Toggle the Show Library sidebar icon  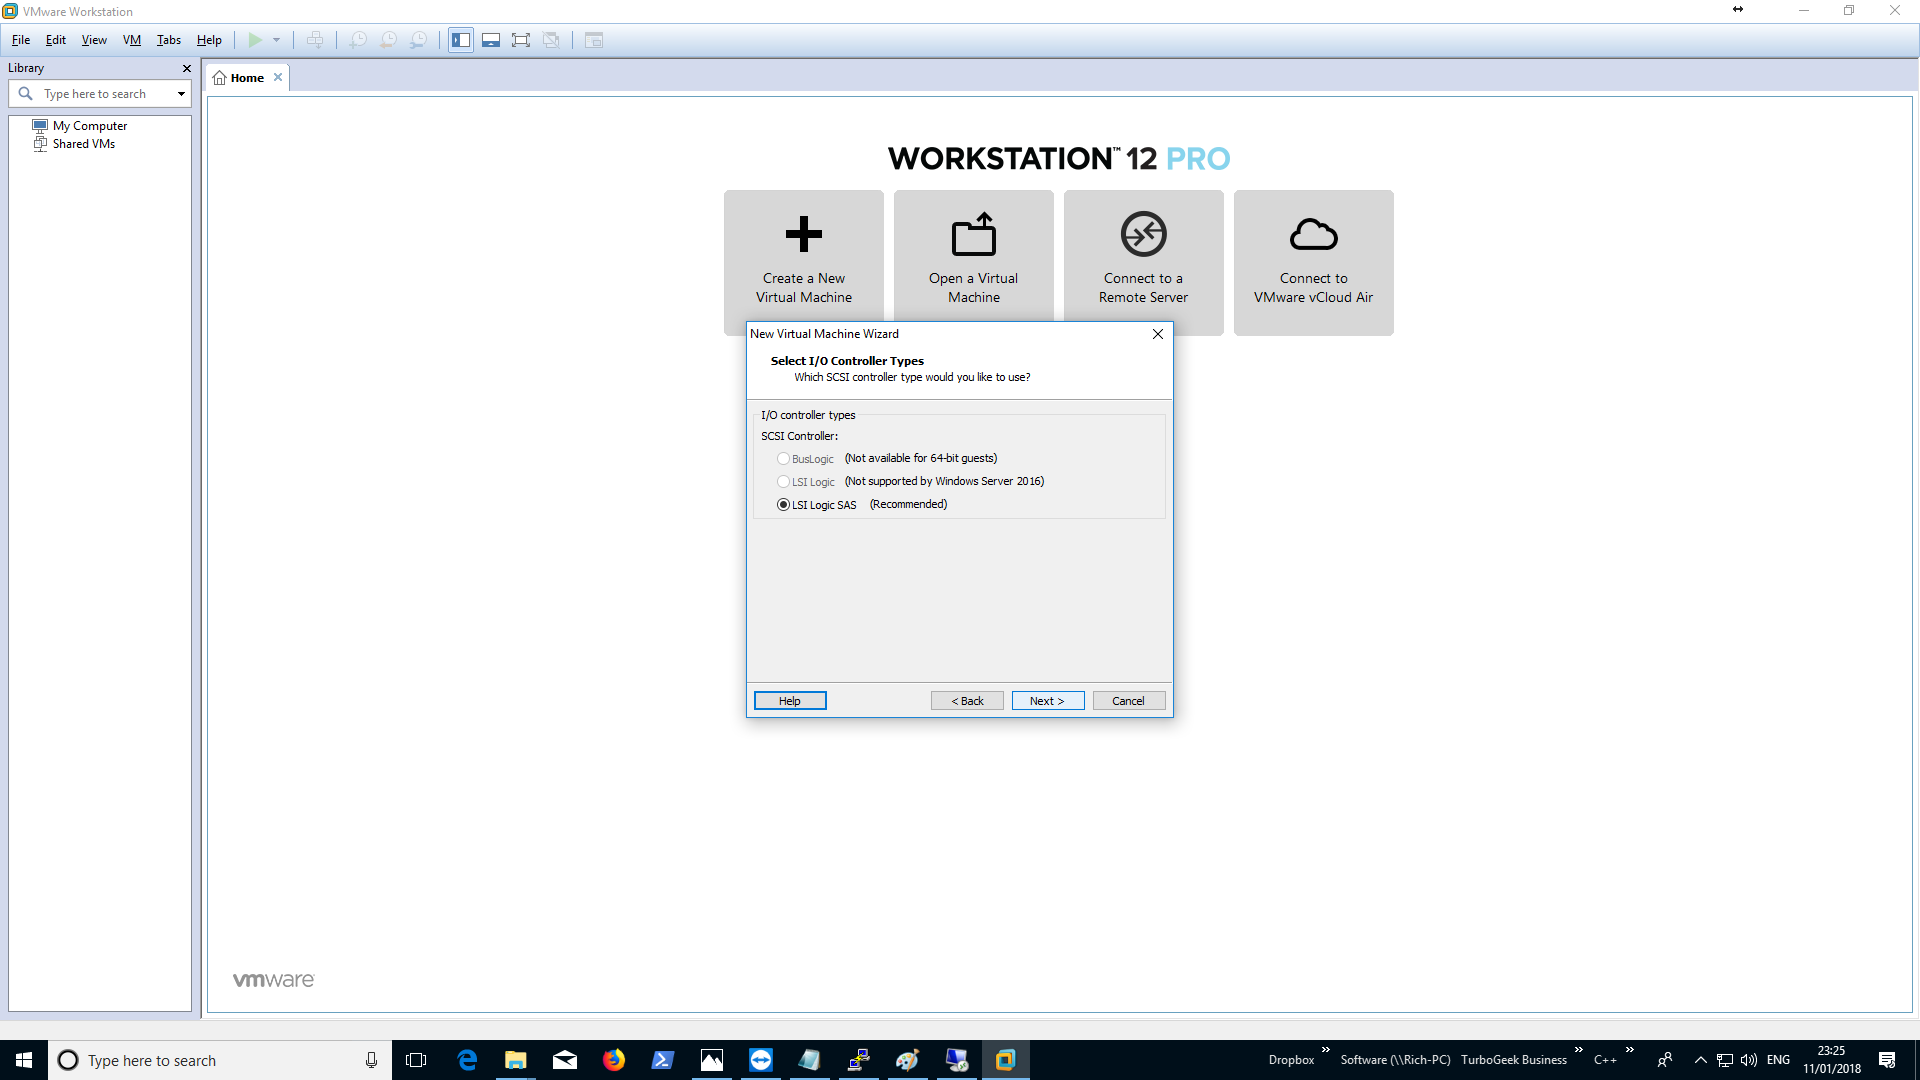[x=461, y=40]
